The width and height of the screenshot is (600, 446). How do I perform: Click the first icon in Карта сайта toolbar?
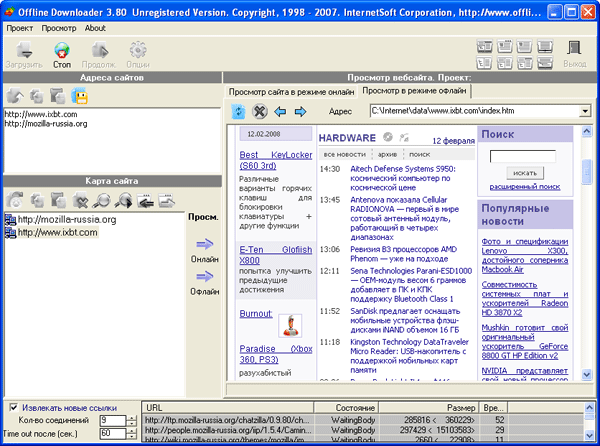15,200
